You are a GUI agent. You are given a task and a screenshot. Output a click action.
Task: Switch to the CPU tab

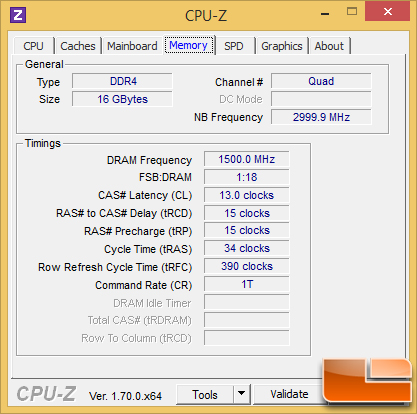[34, 46]
